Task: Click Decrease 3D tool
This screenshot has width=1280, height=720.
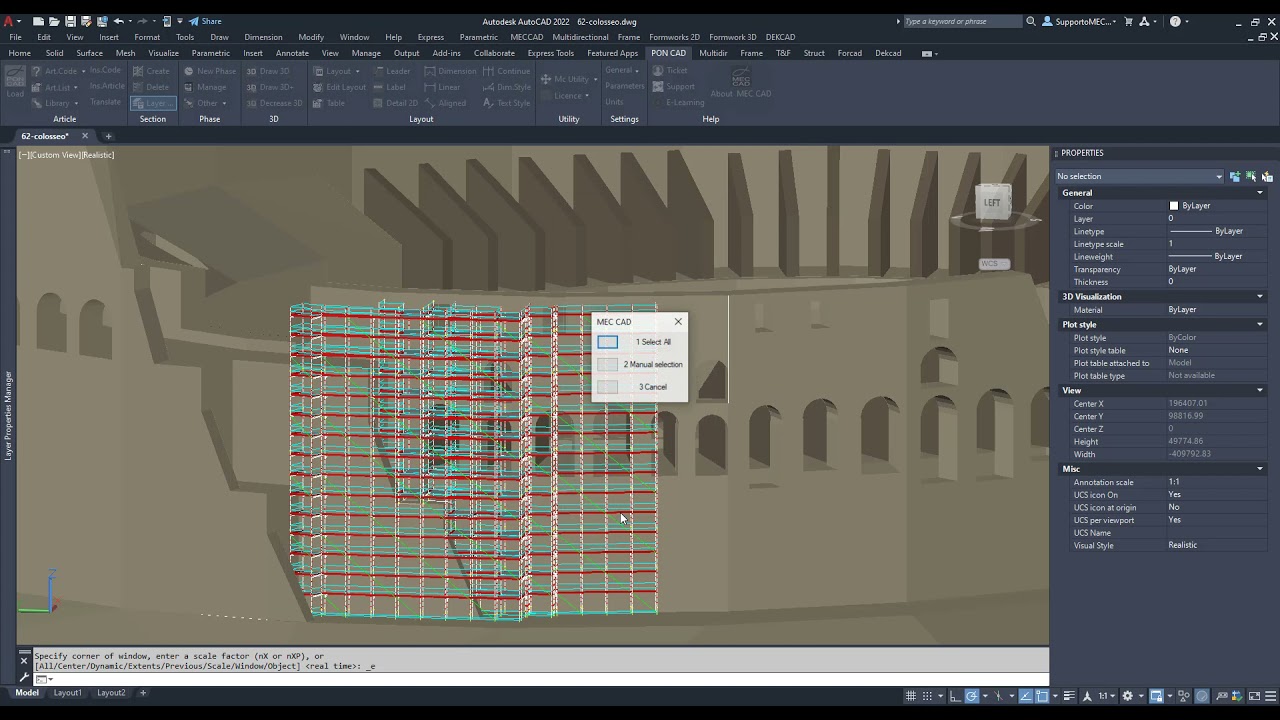Action: click(274, 103)
